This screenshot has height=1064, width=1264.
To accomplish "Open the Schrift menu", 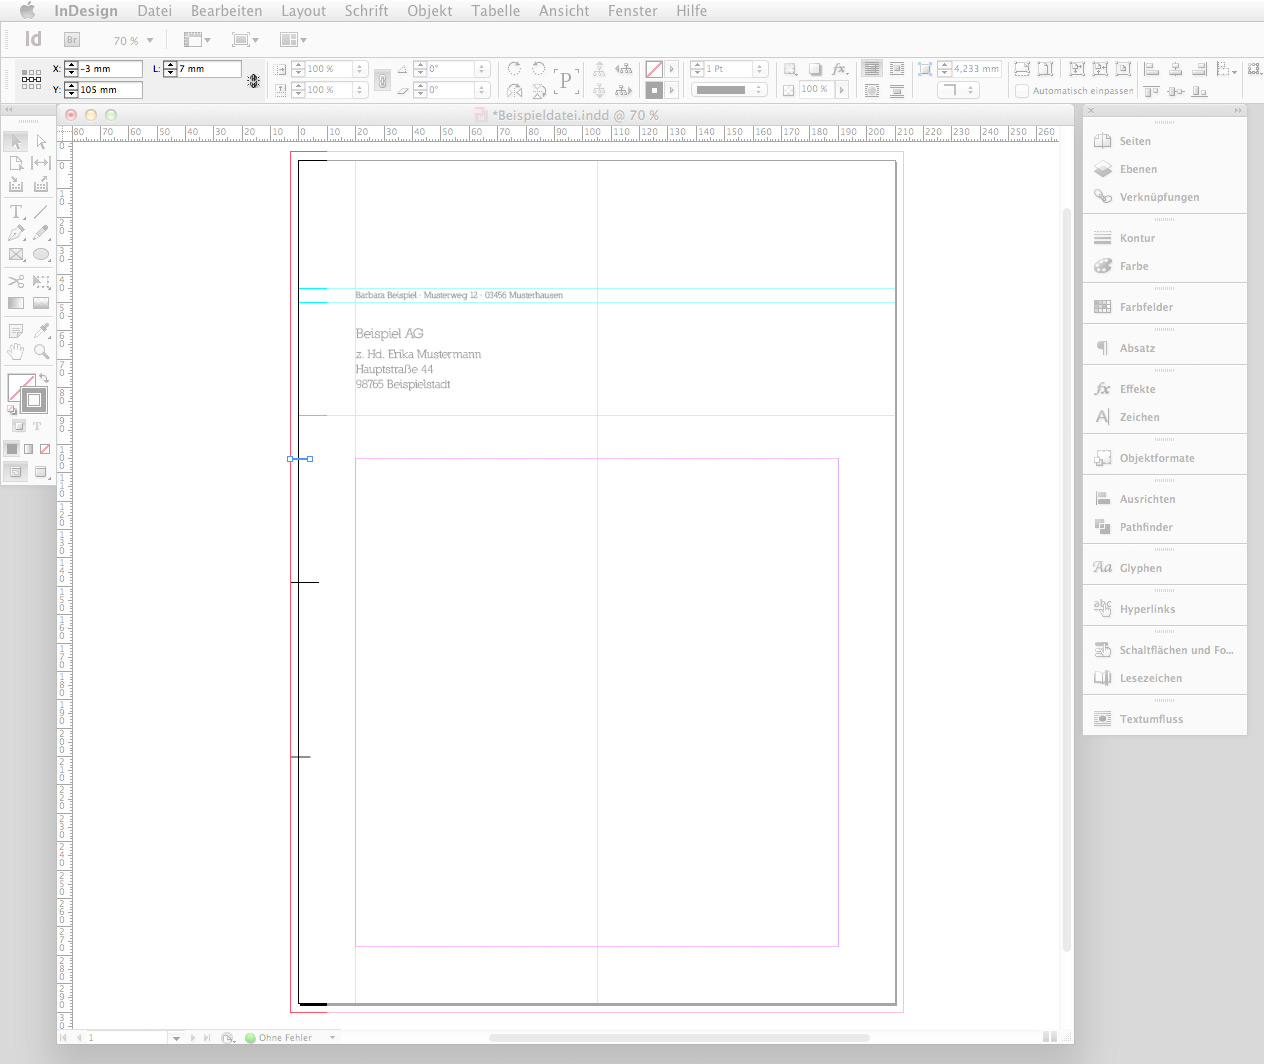I will 366,11.
